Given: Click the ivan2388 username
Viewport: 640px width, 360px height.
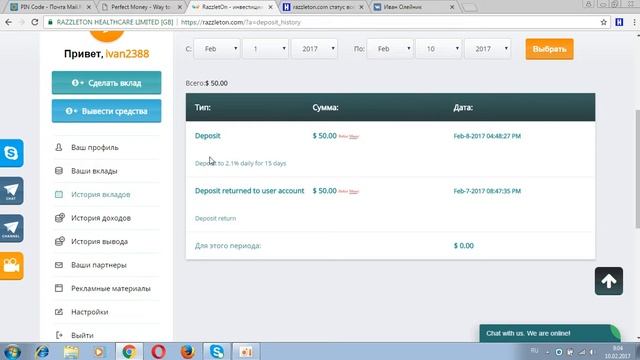Looking at the screenshot, I should [127, 53].
